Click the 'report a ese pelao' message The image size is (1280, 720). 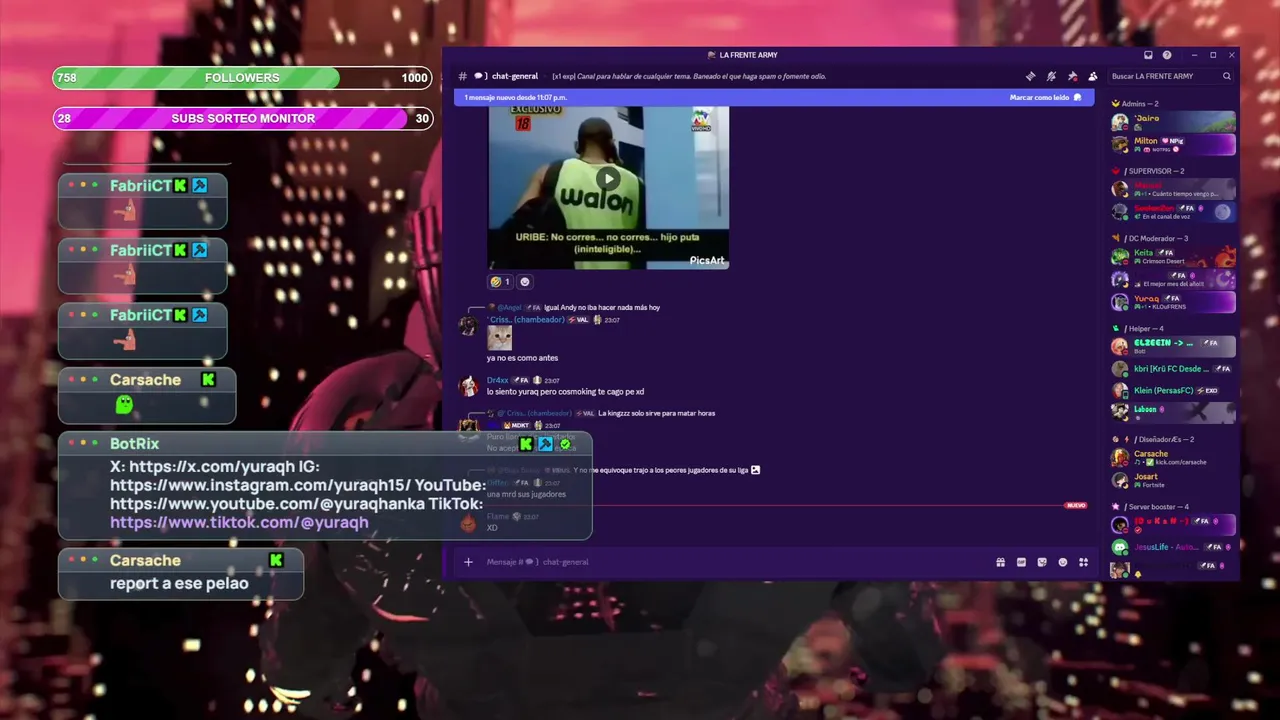pyautogui.click(x=179, y=583)
